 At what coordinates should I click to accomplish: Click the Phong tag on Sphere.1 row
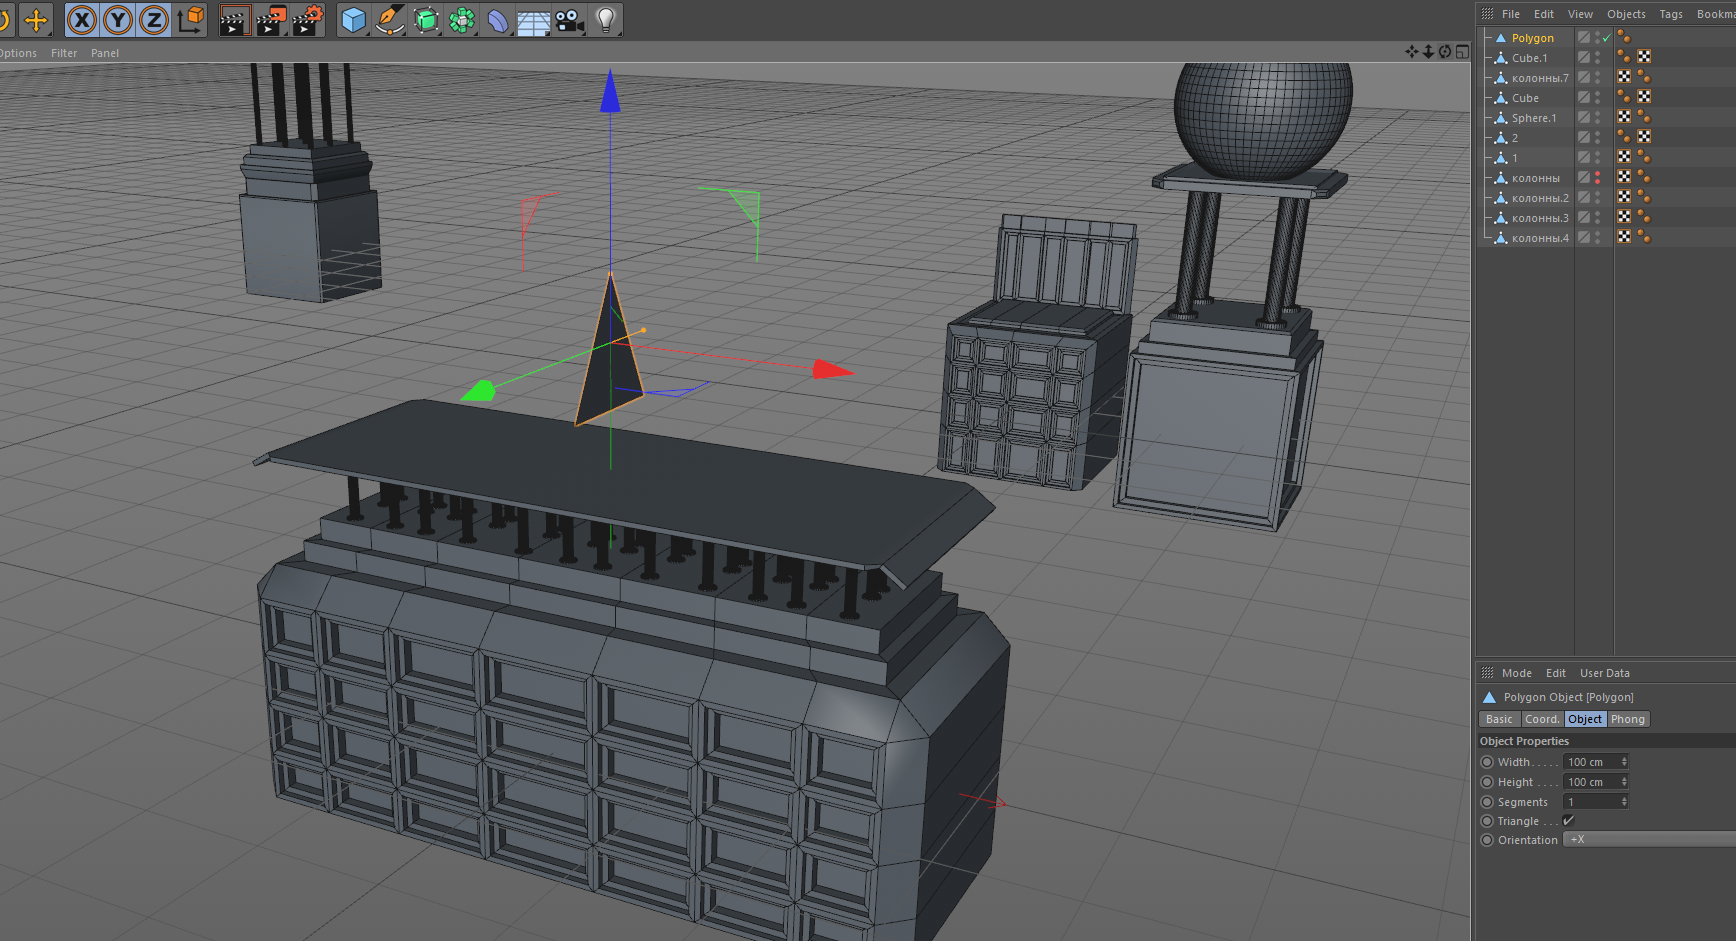pos(1644,118)
